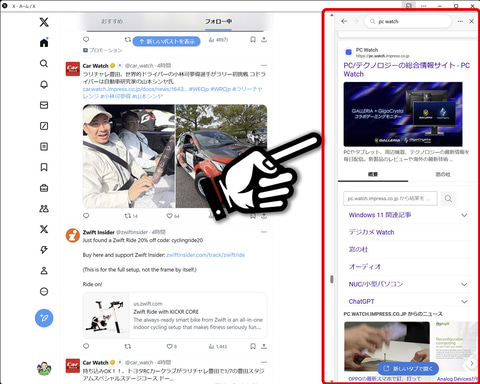This screenshot has width=480, height=384.
Task: Open the Zwift Ride with KICKR CORE link card
Action: click(175, 315)
